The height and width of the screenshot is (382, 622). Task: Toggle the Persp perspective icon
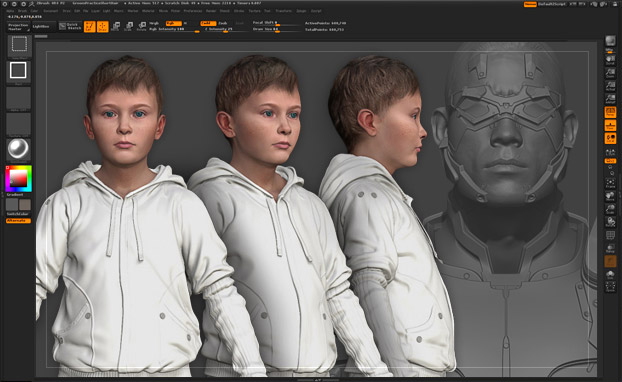coord(610,112)
